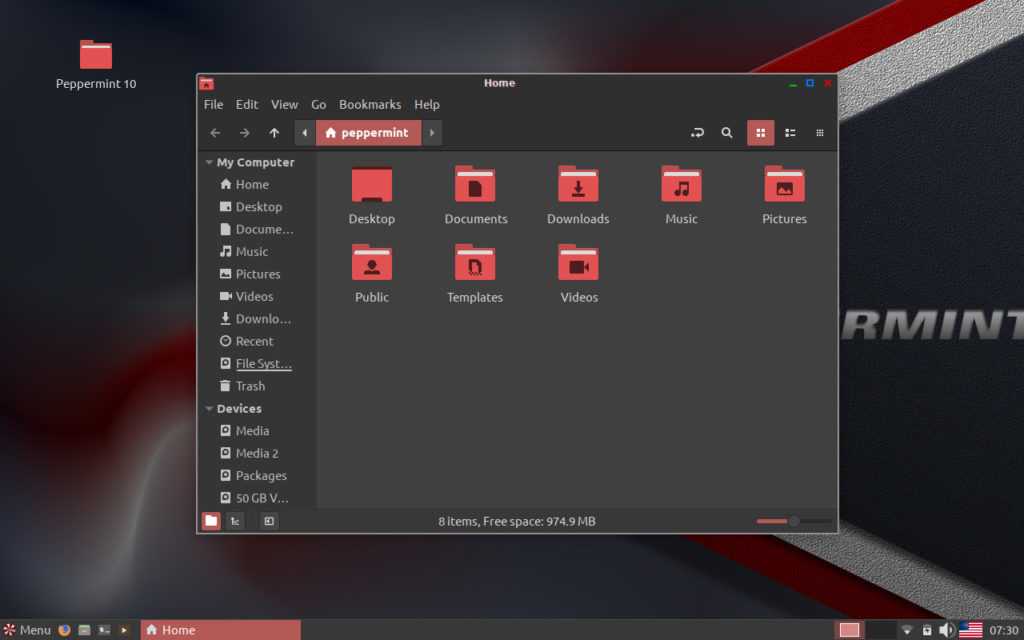Collapse the My Computer section

209,162
